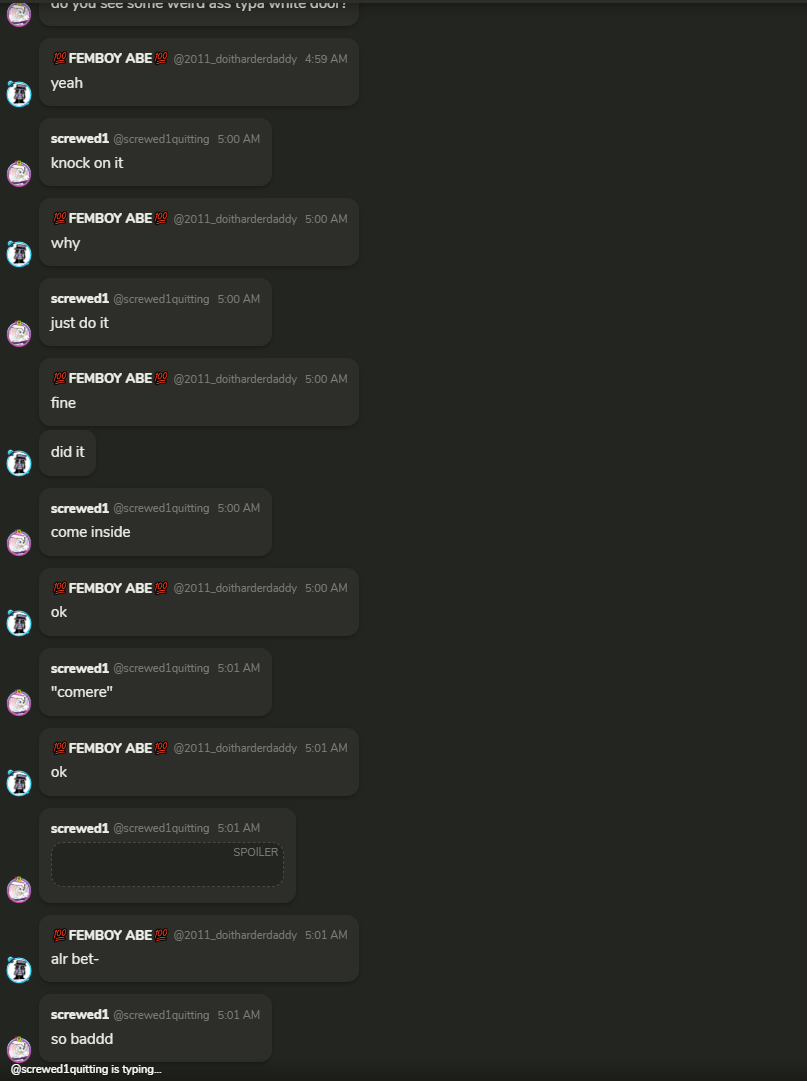Click the screwed1 username above "knock on it"
This screenshot has width=807, height=1081.
(80, 139)
